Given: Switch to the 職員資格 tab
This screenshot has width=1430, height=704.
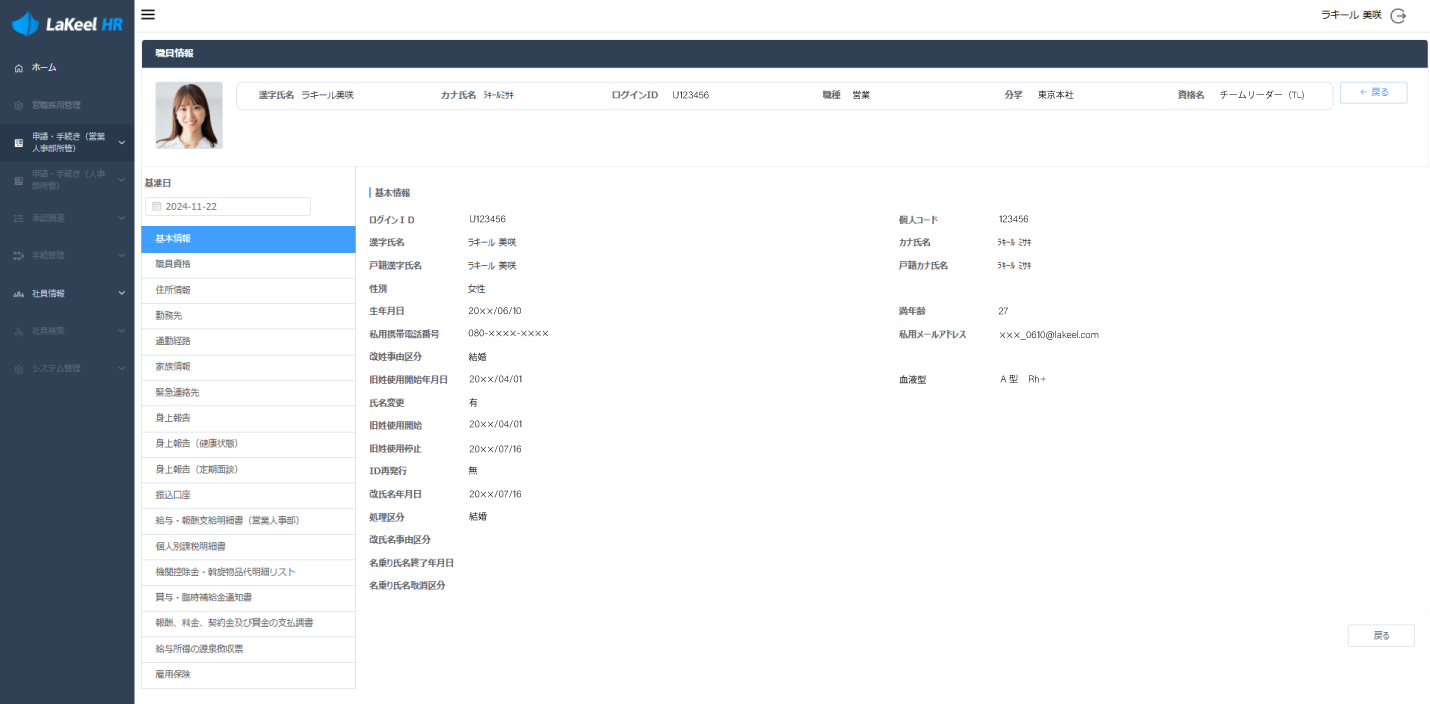Looking at the screenshot, I should (248, 263).
